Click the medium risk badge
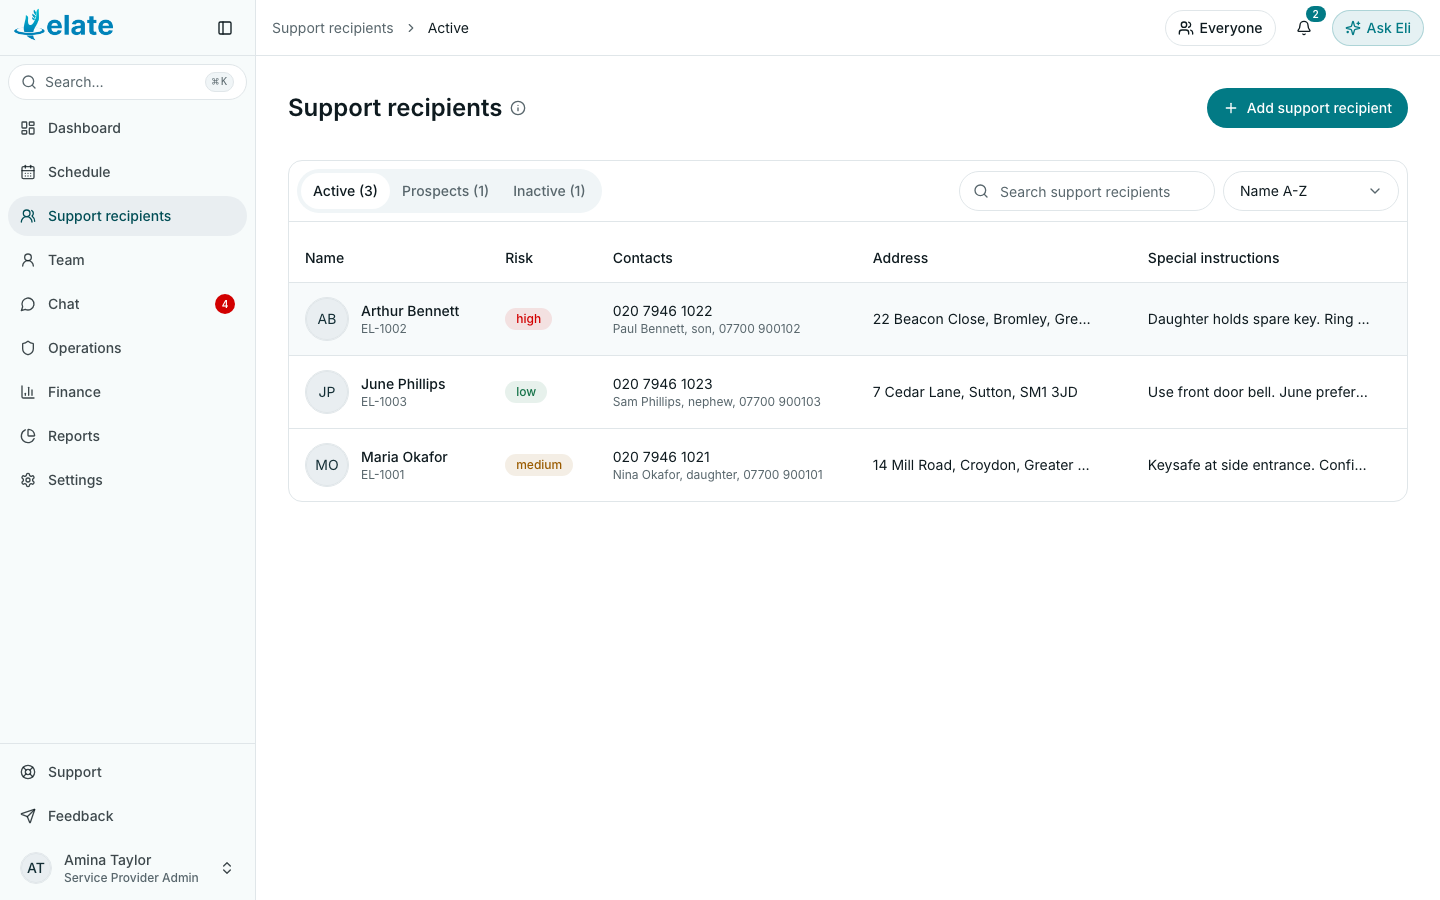This screenshot has width=1440, height=900. coord(539,465)
